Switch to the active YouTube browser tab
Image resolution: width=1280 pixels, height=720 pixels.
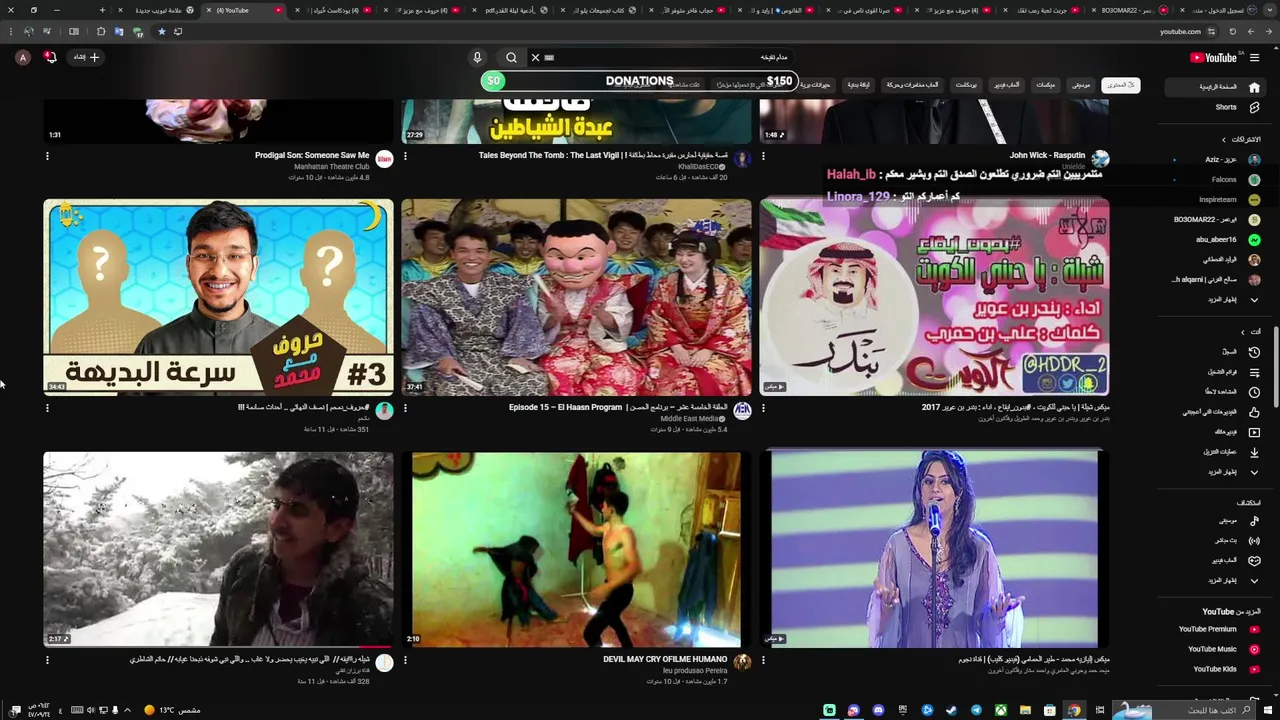246,10
